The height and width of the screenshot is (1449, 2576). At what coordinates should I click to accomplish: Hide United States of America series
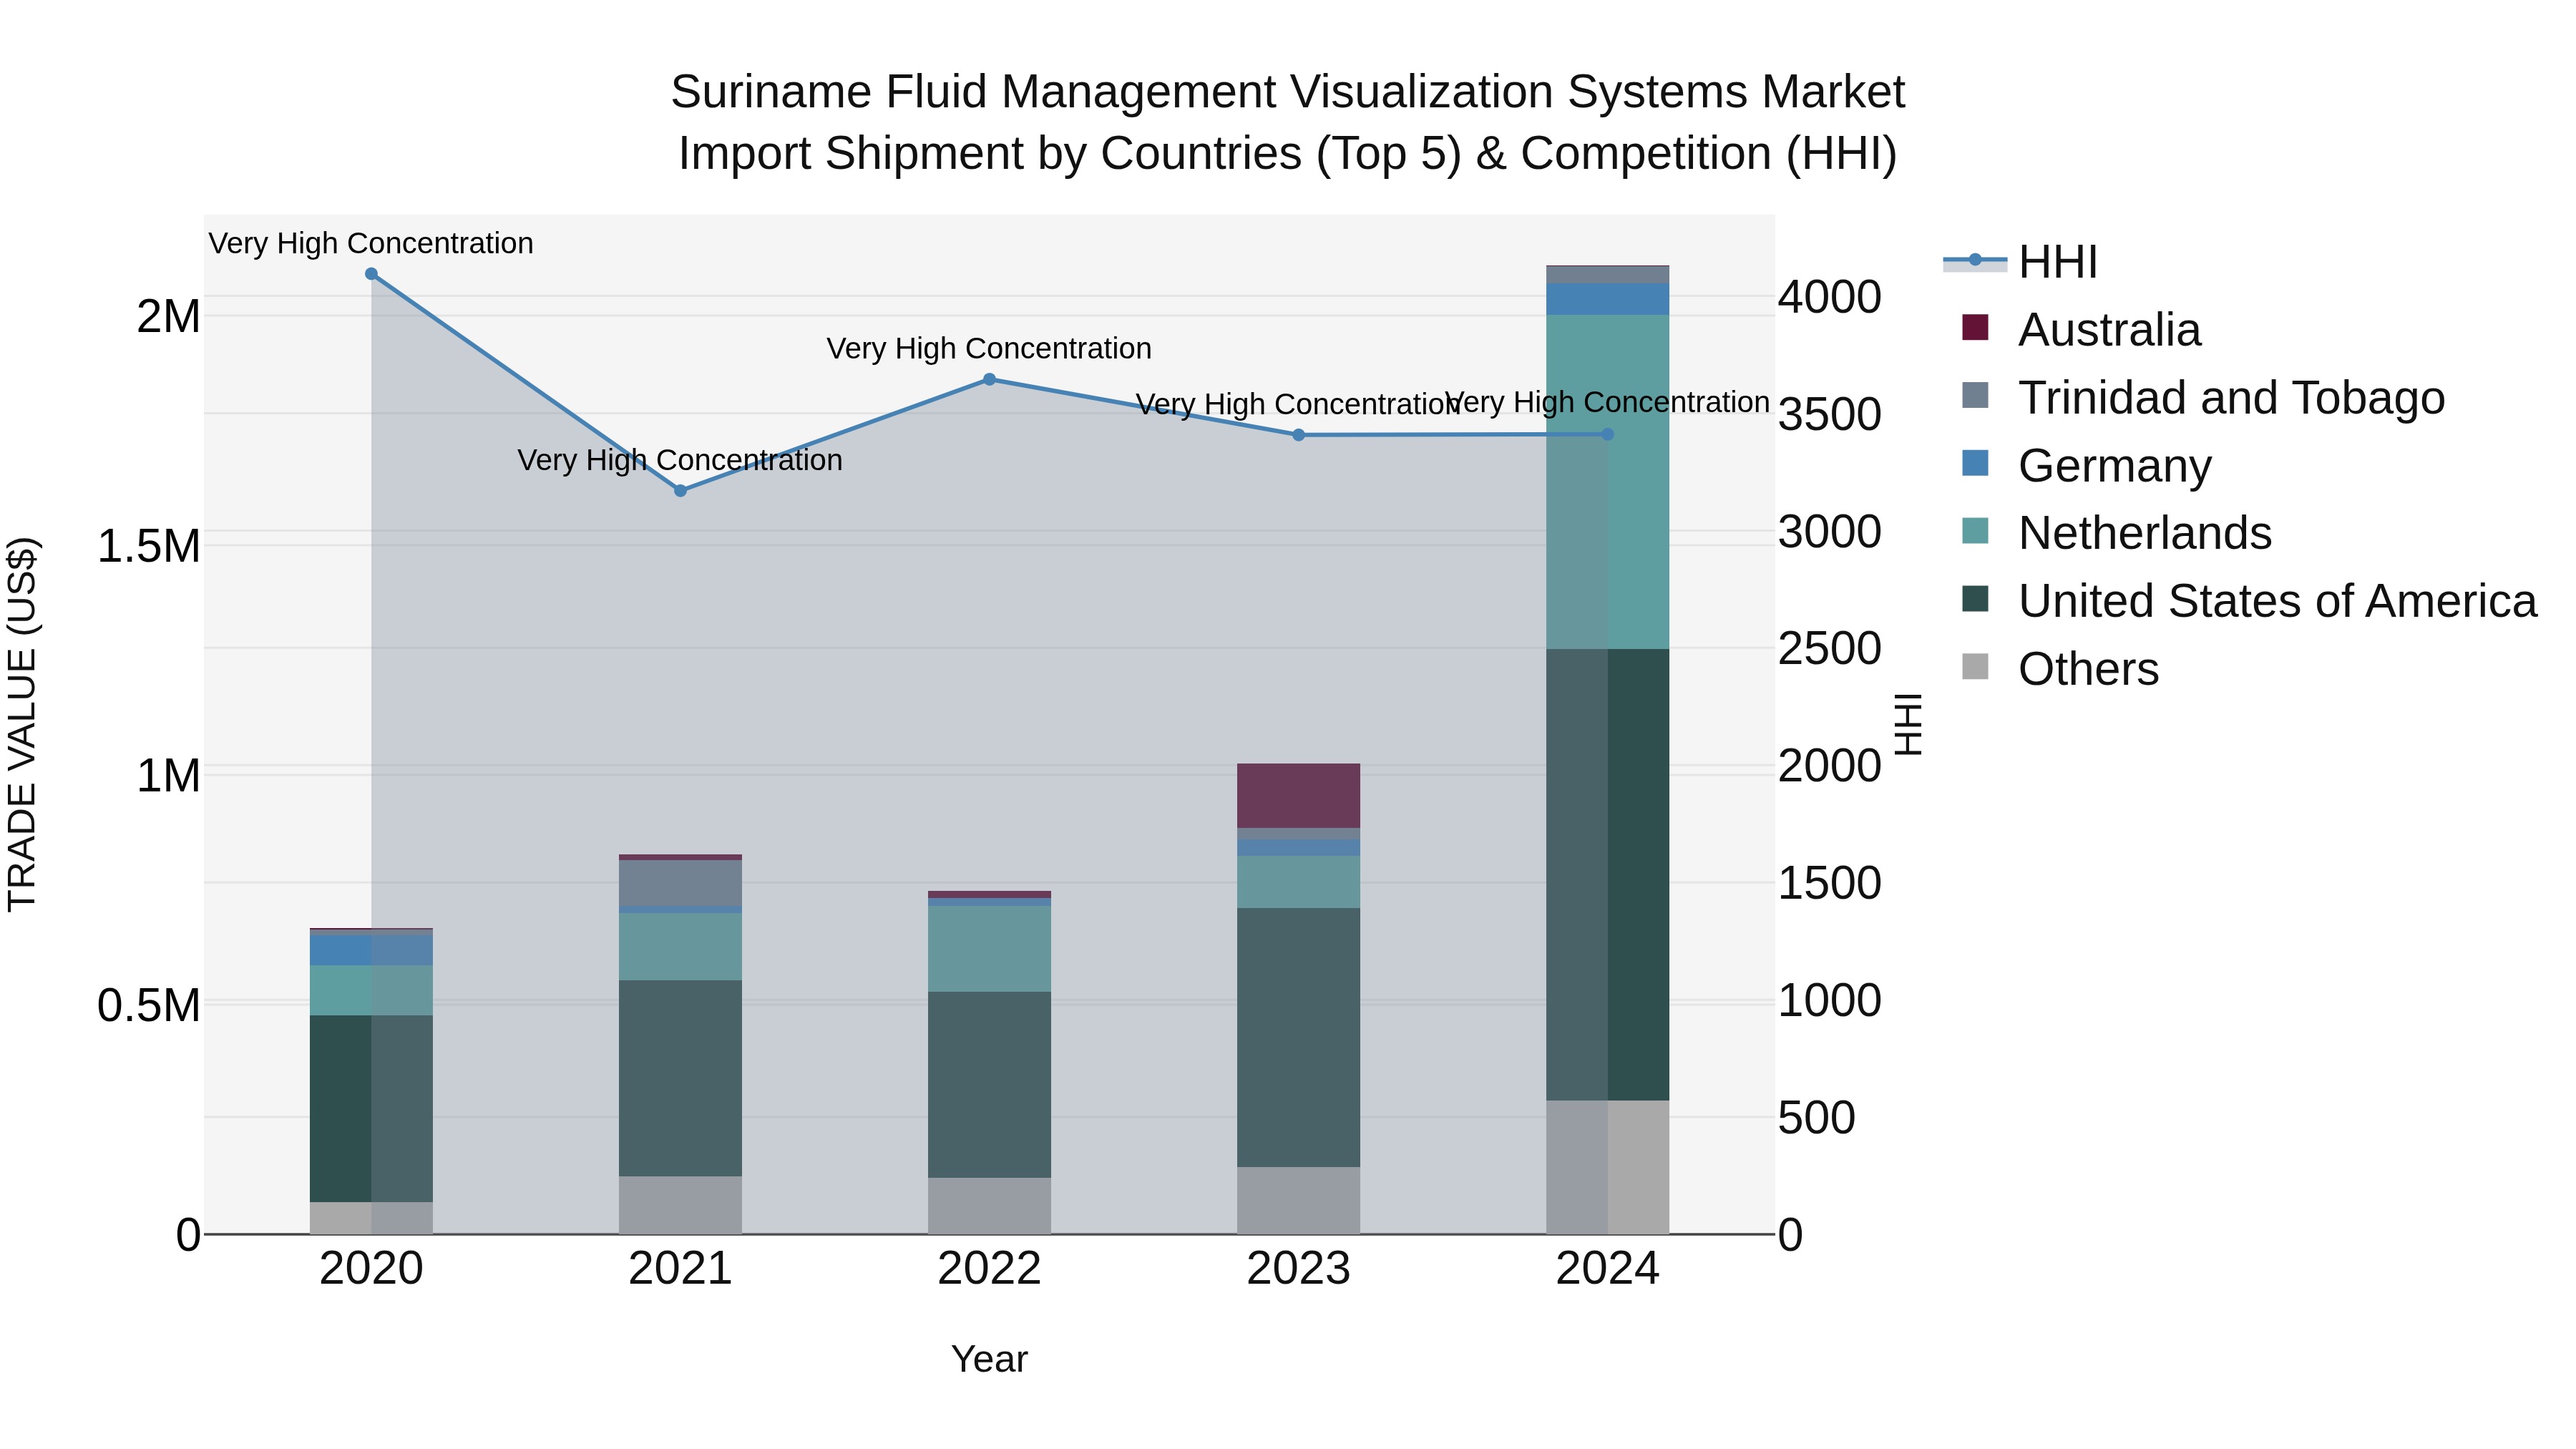click(2249, 601)
